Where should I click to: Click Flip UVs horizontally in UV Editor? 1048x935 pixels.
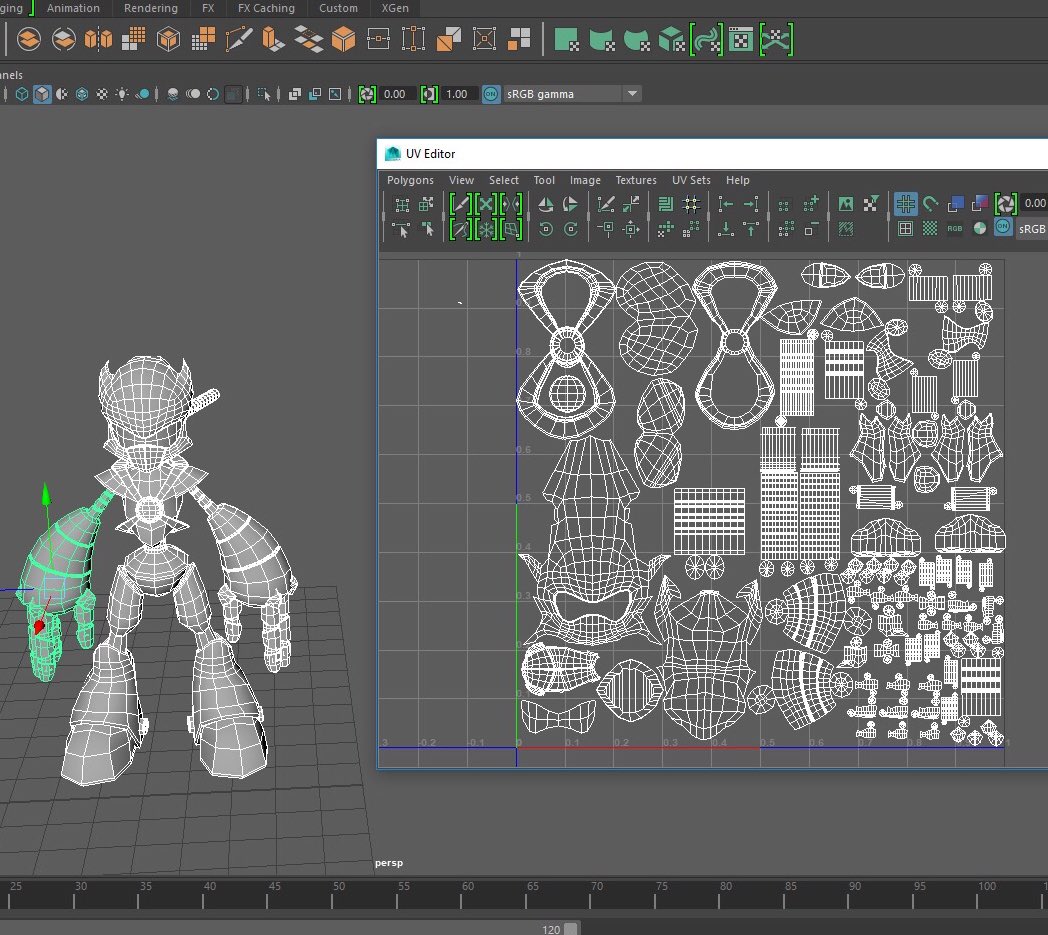coord(545,205)
